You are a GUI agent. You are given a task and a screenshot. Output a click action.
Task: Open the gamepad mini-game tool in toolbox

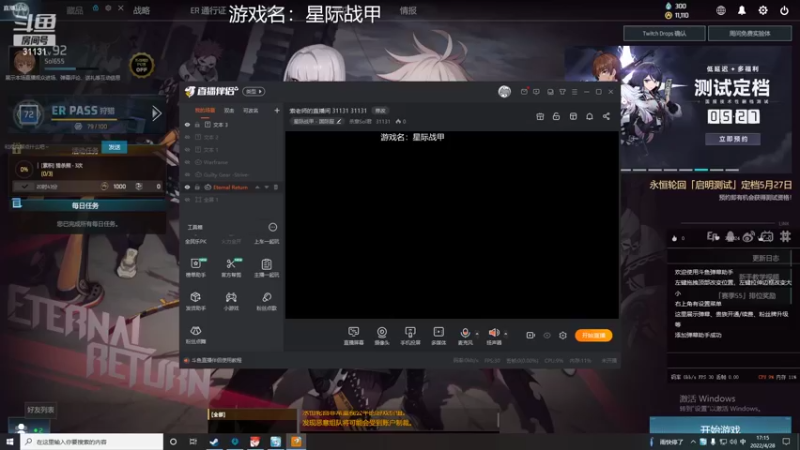point(231,301)
